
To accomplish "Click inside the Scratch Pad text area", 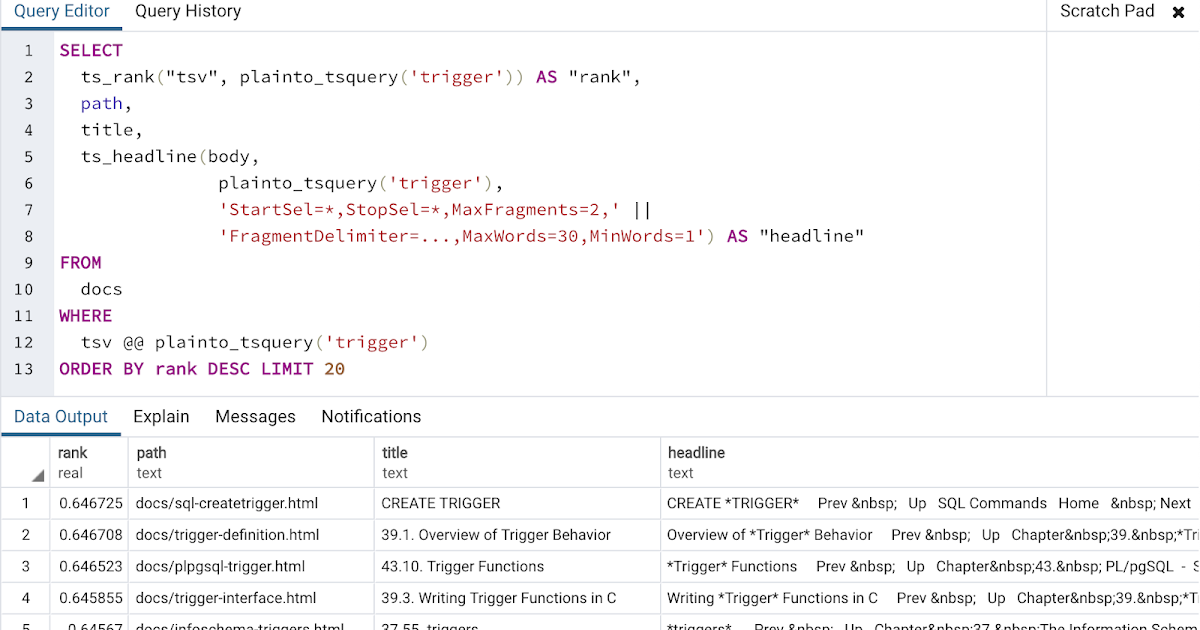I will tap(1120, 200).
